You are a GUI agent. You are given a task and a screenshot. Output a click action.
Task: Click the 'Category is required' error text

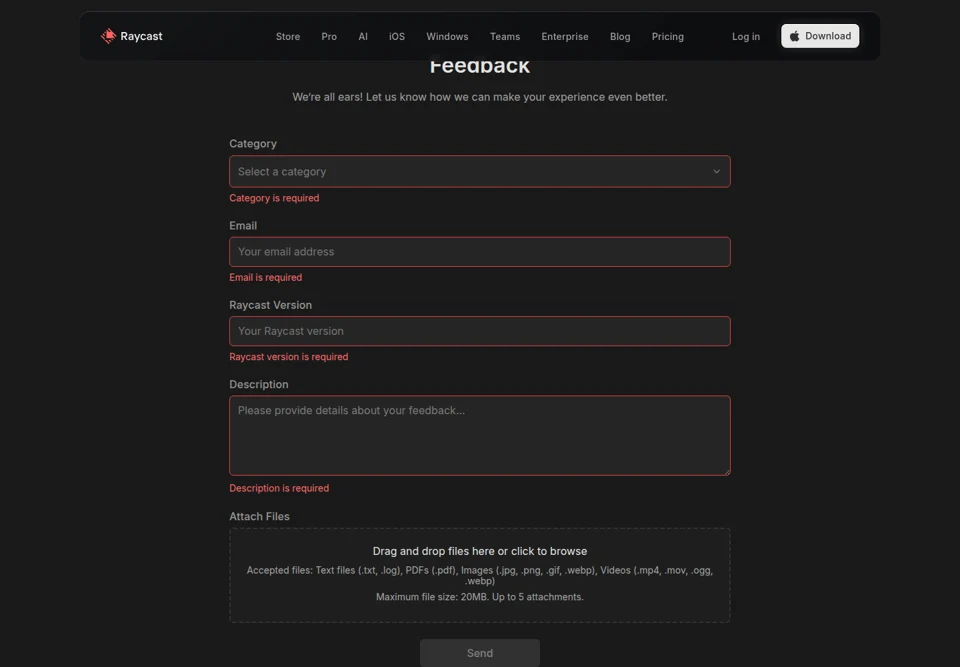coord(274,198)
